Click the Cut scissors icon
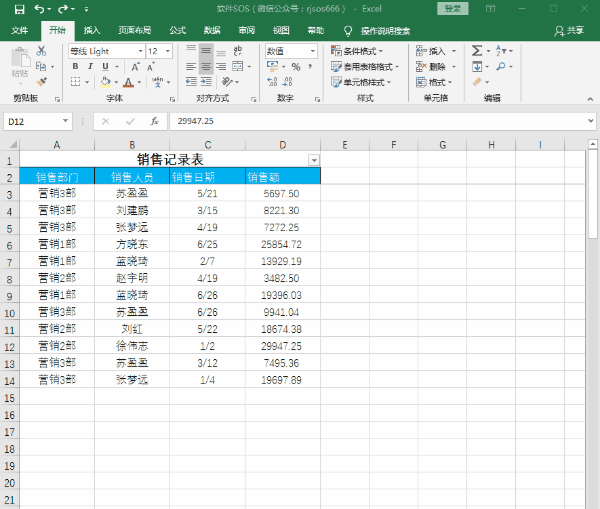The width and height of the screenshot is (600, 509). pos(41,51)
